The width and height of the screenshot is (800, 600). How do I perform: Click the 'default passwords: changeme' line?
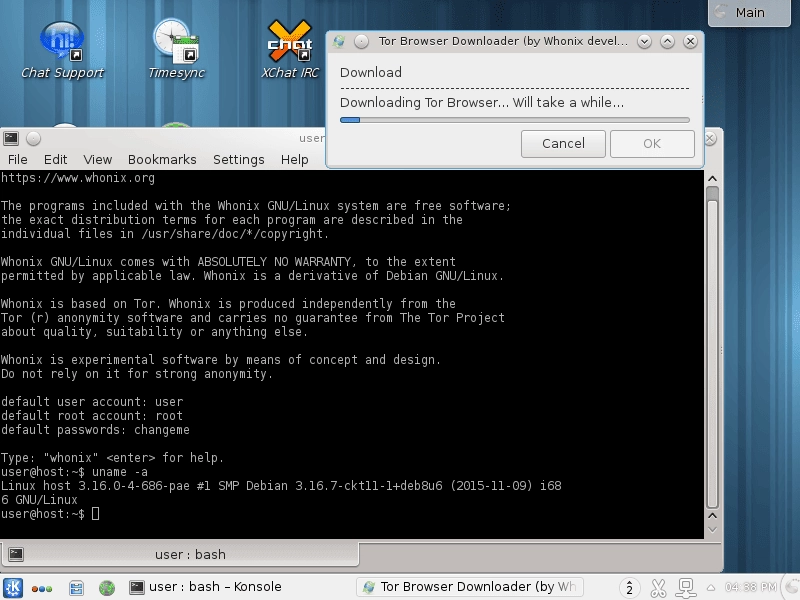tap(95, 430)
